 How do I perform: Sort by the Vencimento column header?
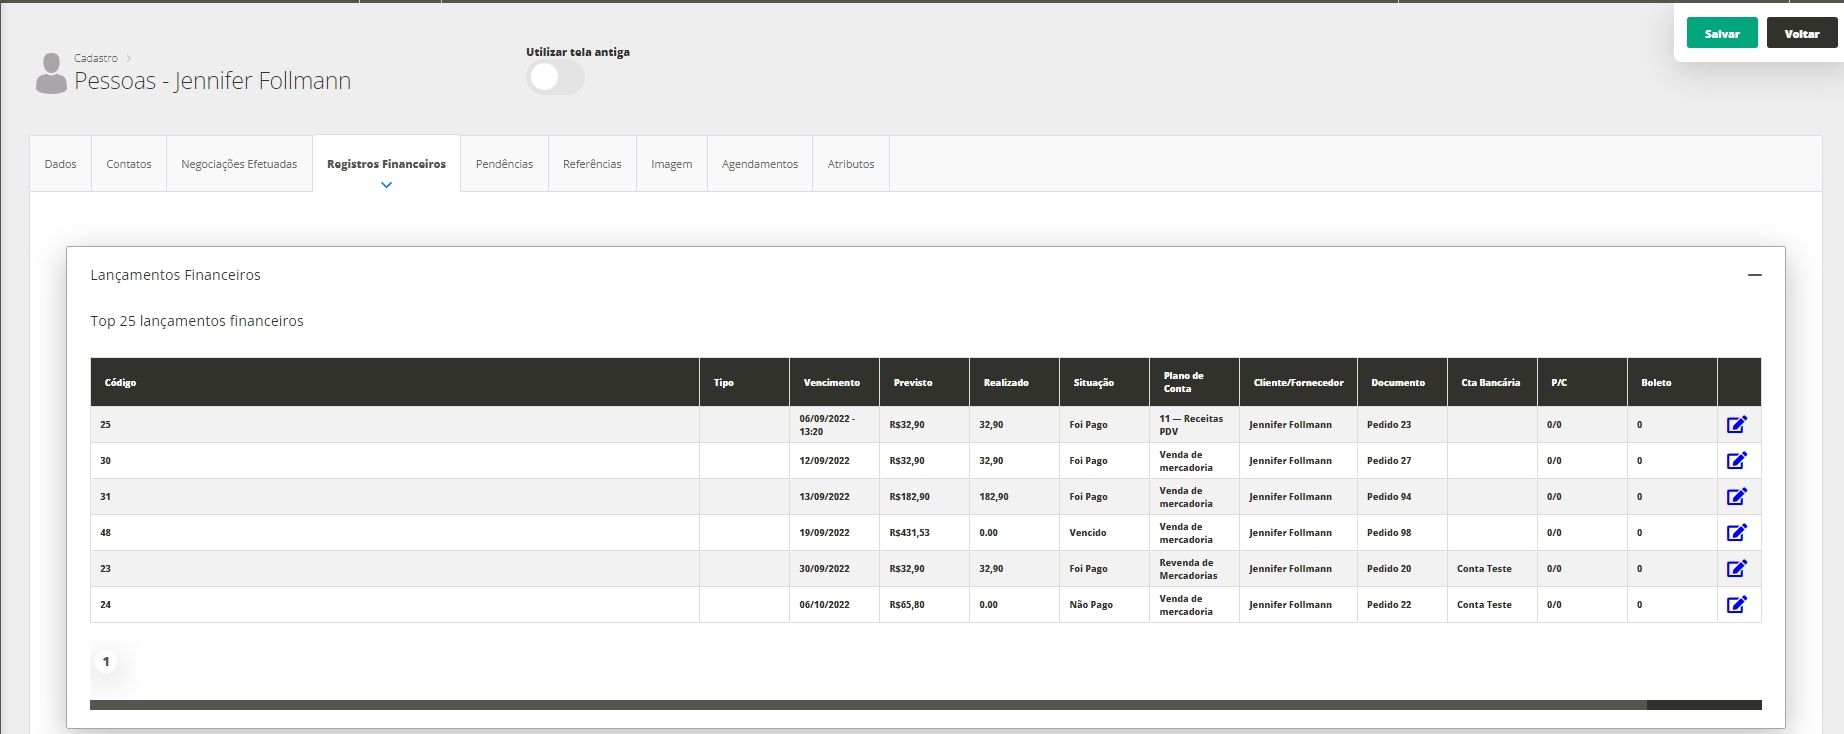(831, 383)
